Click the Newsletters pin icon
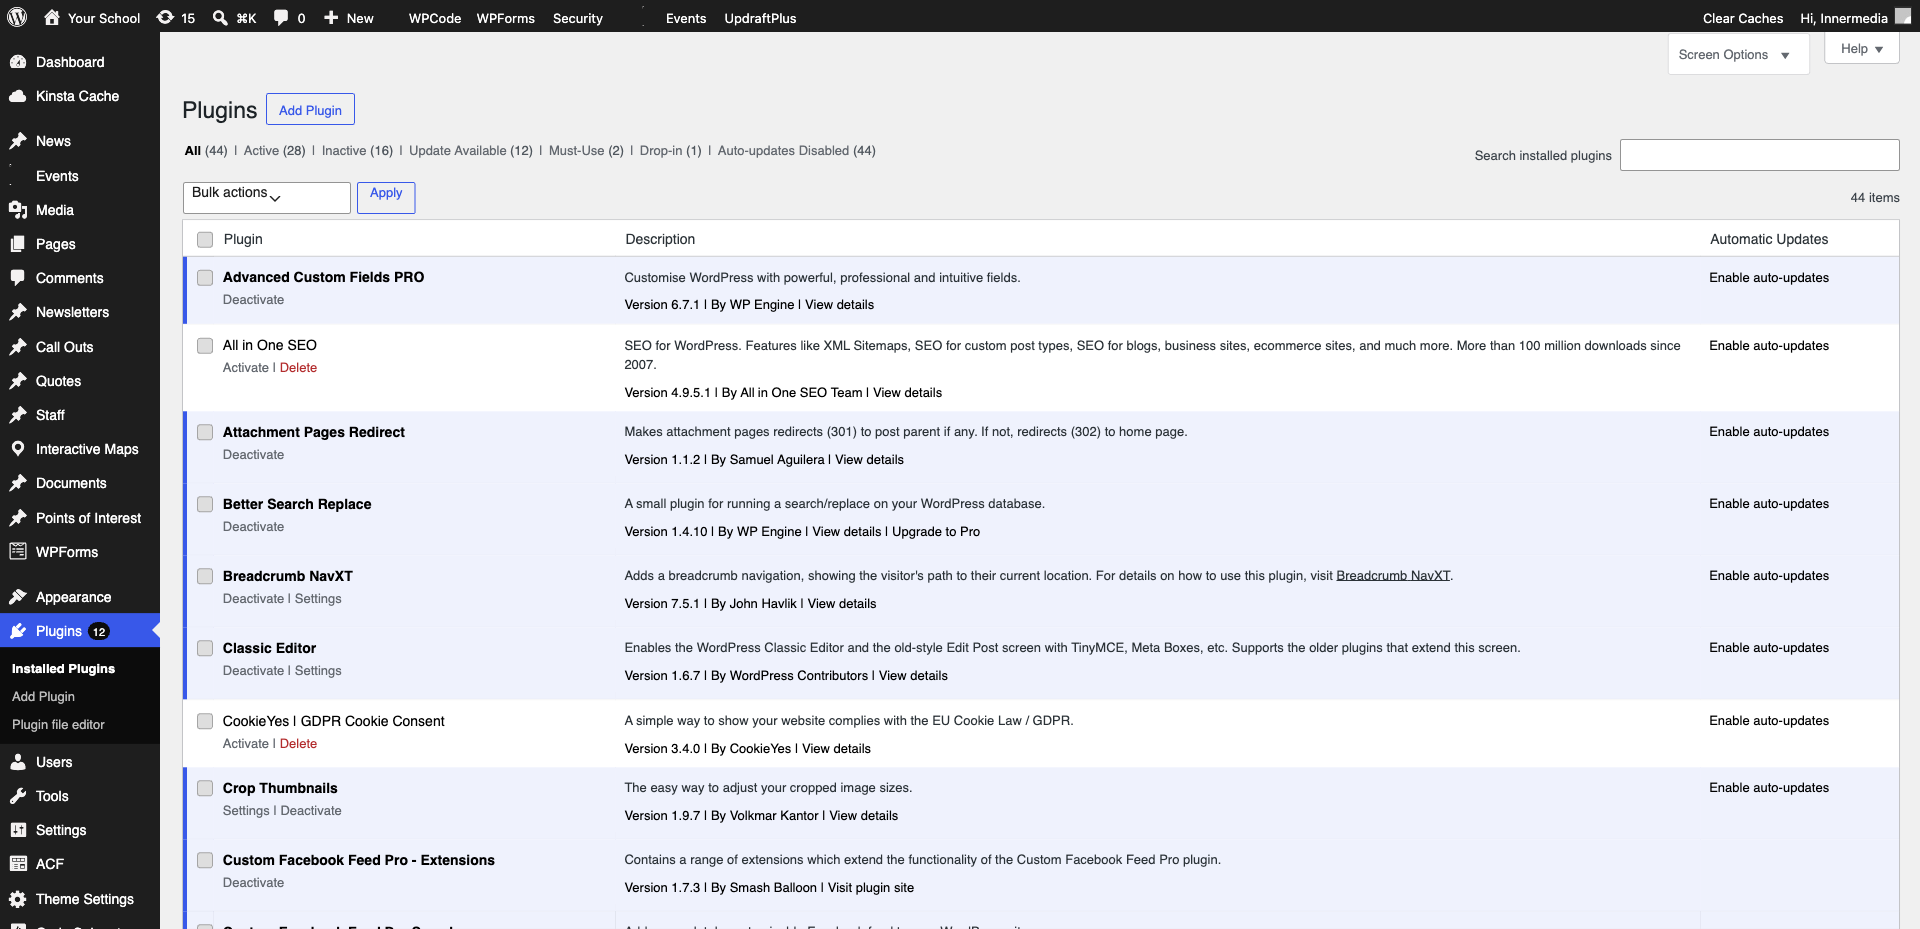1920x929 pixels. (x=18, y=312)
